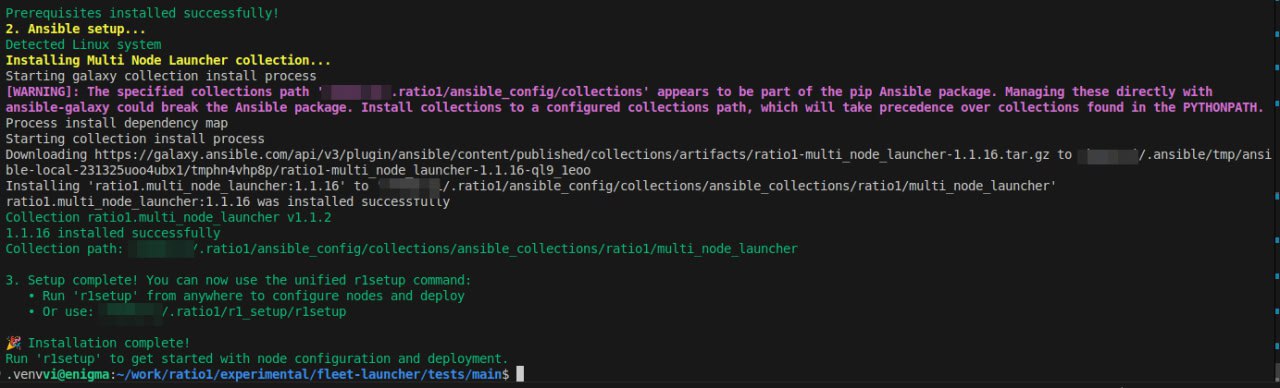Click the '[WARNING]:' label in purple text
1280x388 pixels.
coord(42,91)
